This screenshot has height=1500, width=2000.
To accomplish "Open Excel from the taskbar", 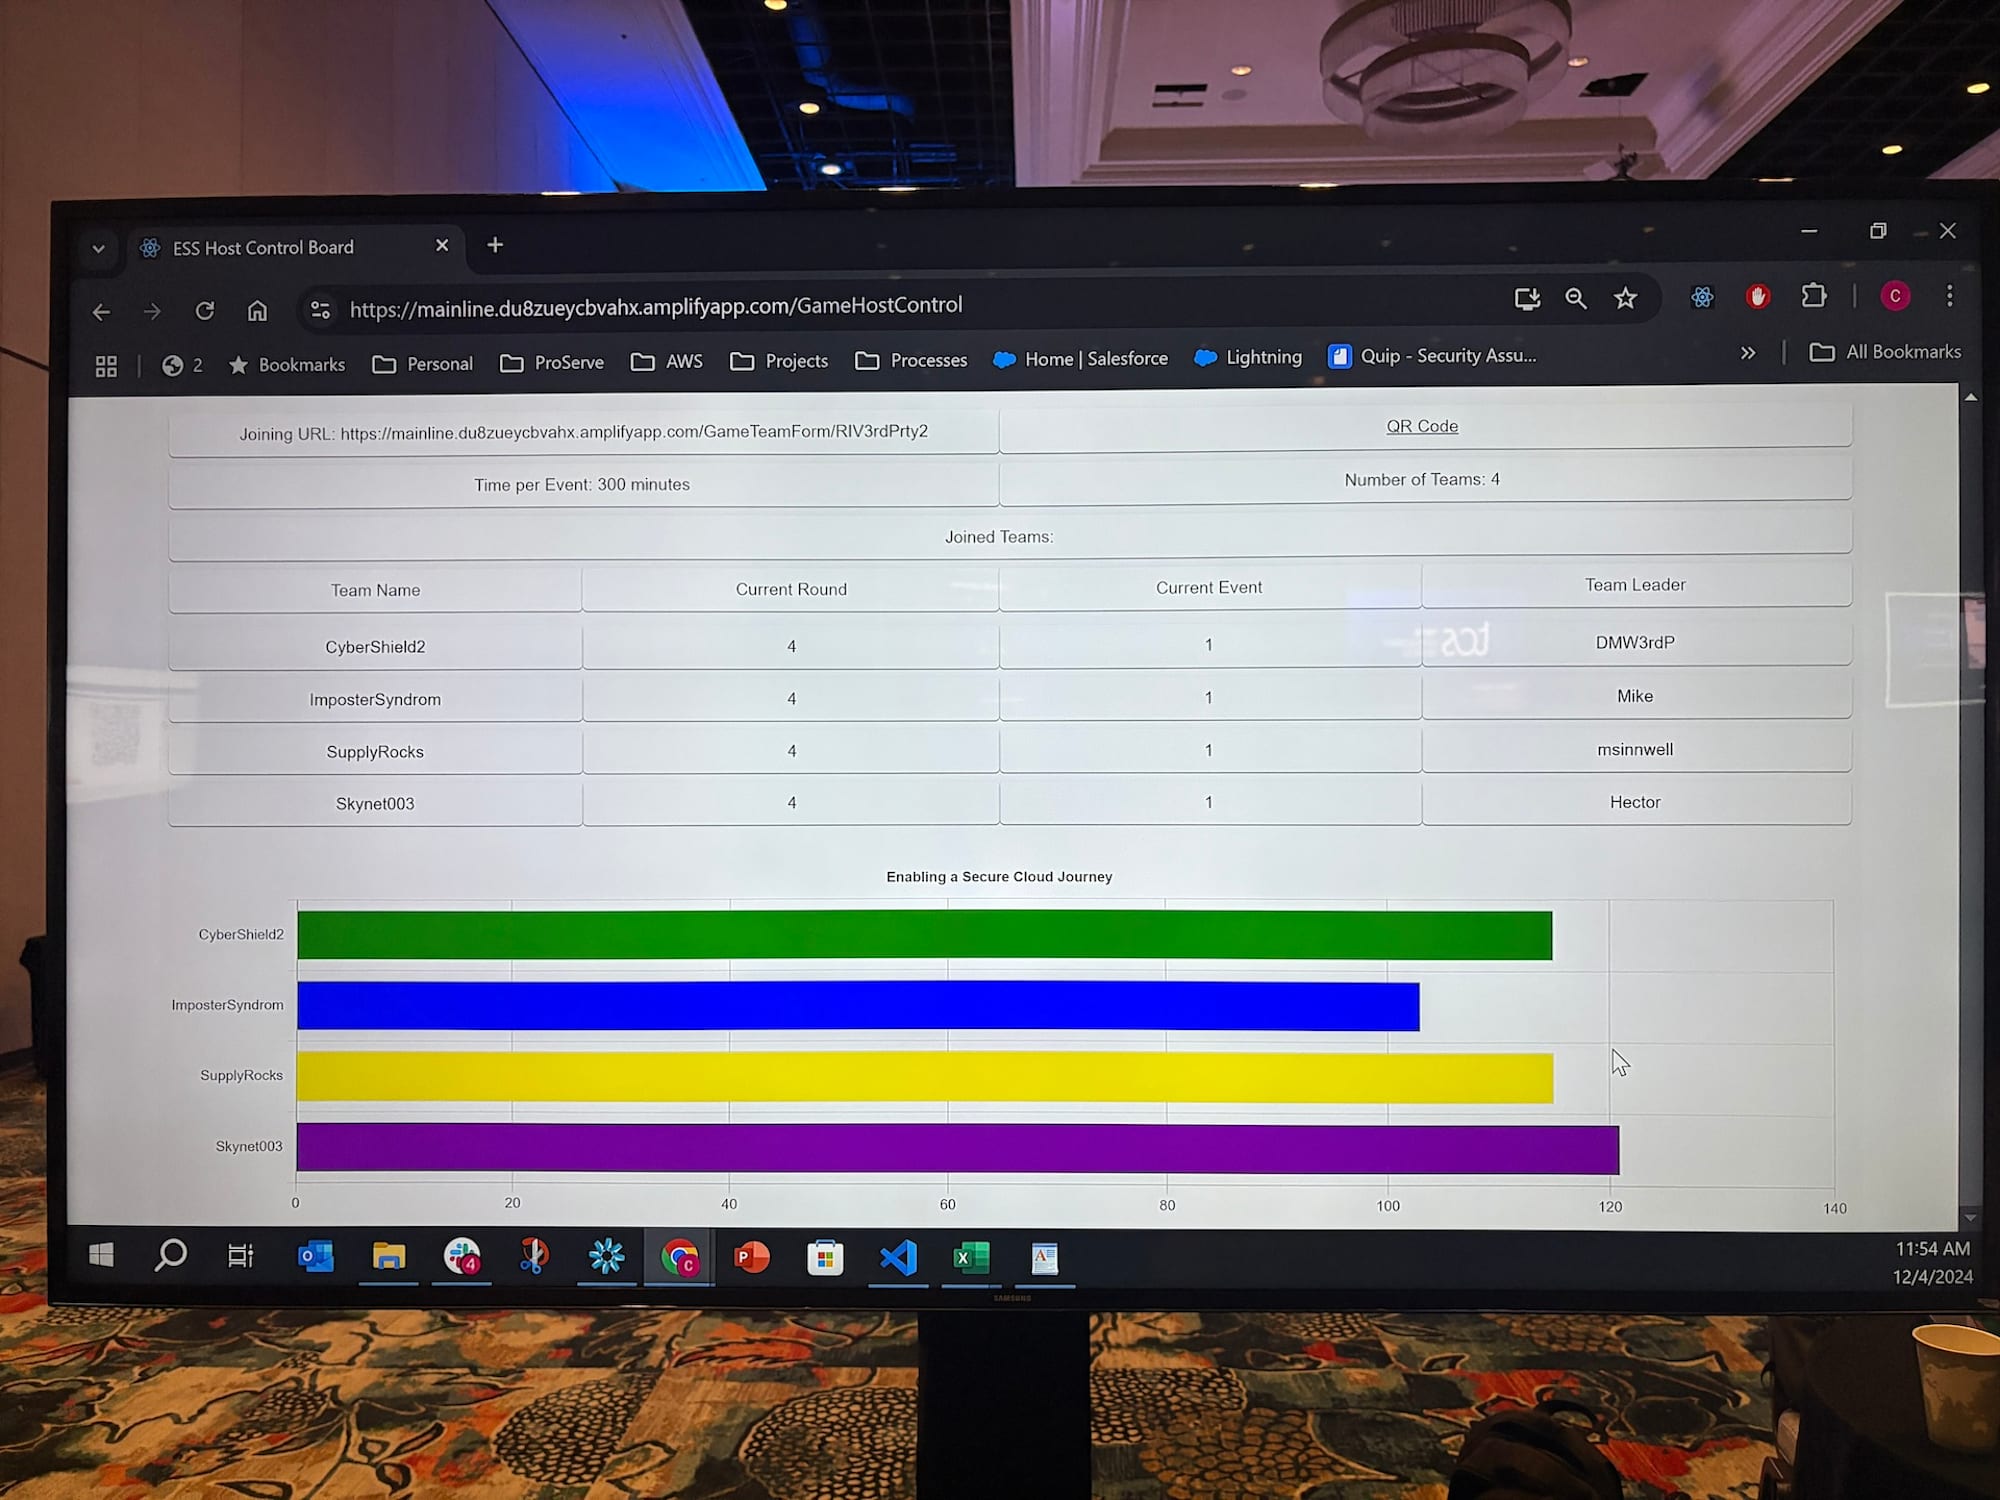I will [971, 1258].
